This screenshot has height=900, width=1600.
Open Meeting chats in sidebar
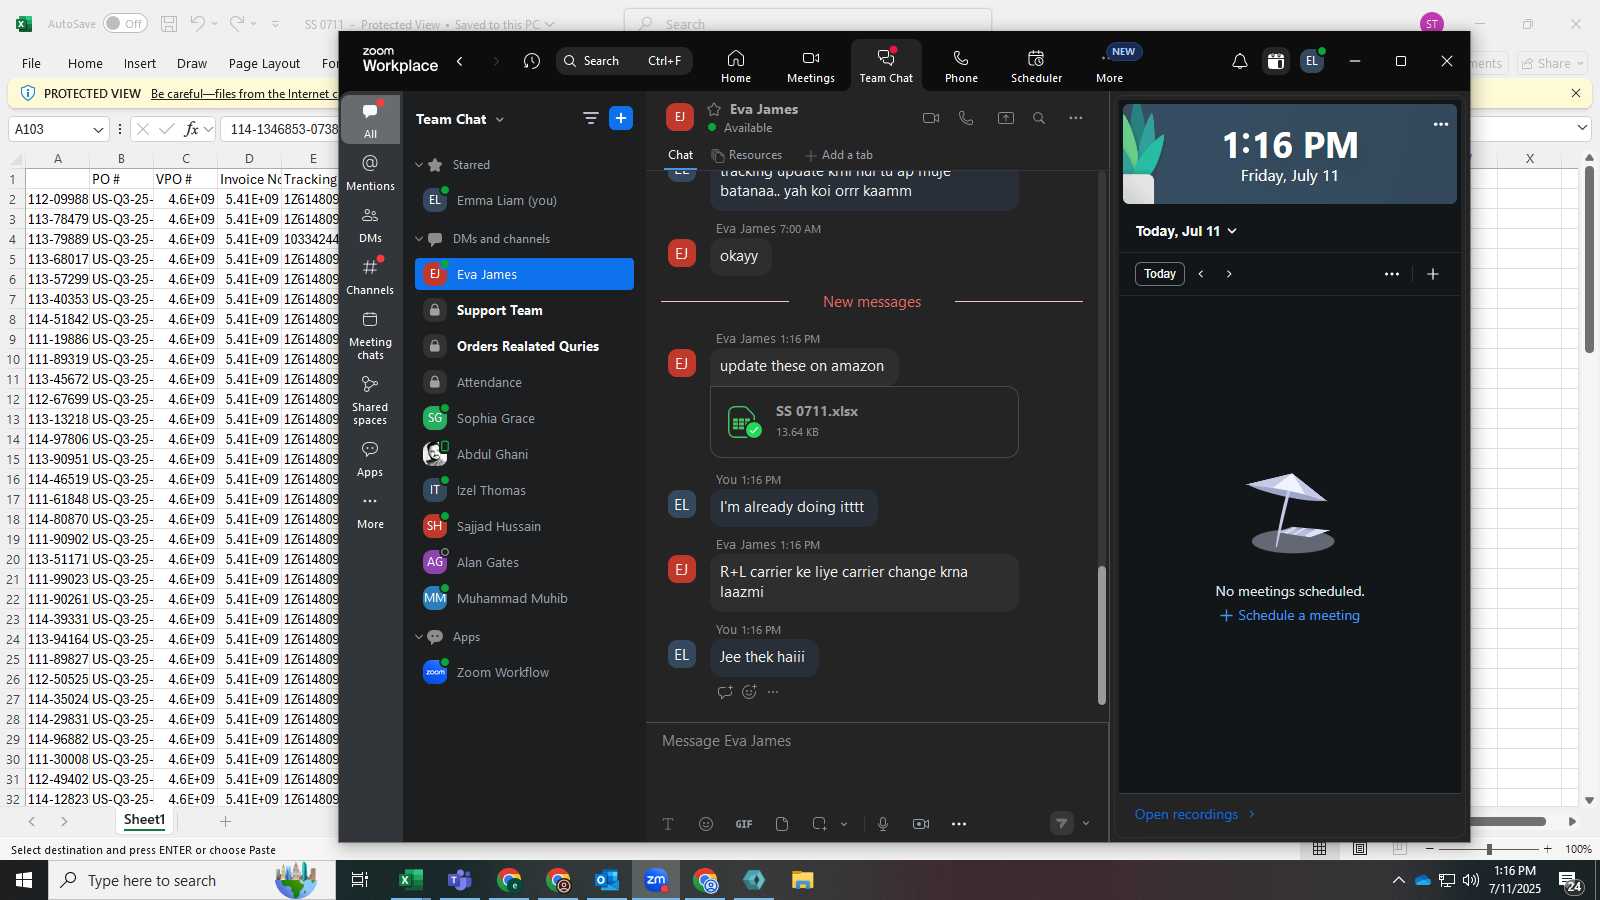tap(370, 335)
